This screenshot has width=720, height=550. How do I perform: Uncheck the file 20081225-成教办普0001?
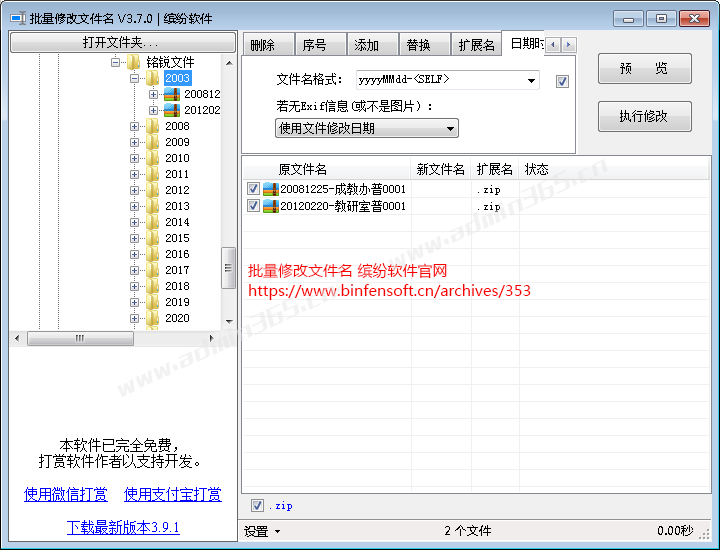253,189
